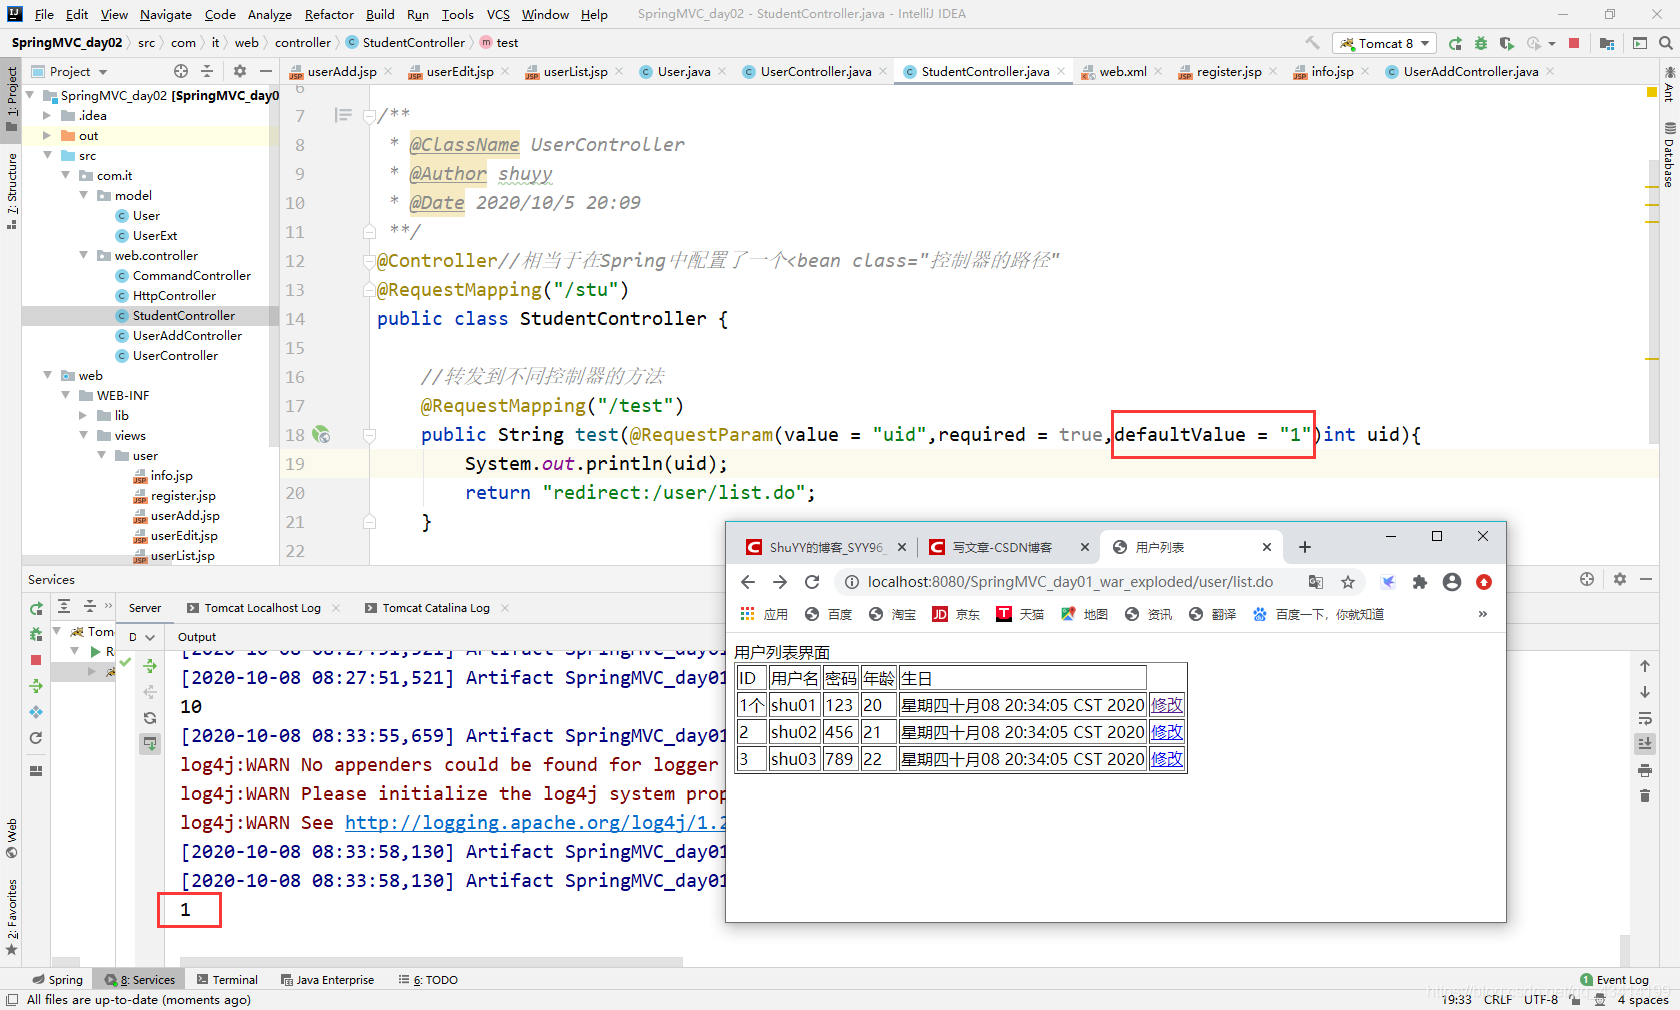This screenshot has height=1010, width=1680.
Task: Open the Tomcat 8 run configuration dropdown
Action: (x=1386, y=43)
